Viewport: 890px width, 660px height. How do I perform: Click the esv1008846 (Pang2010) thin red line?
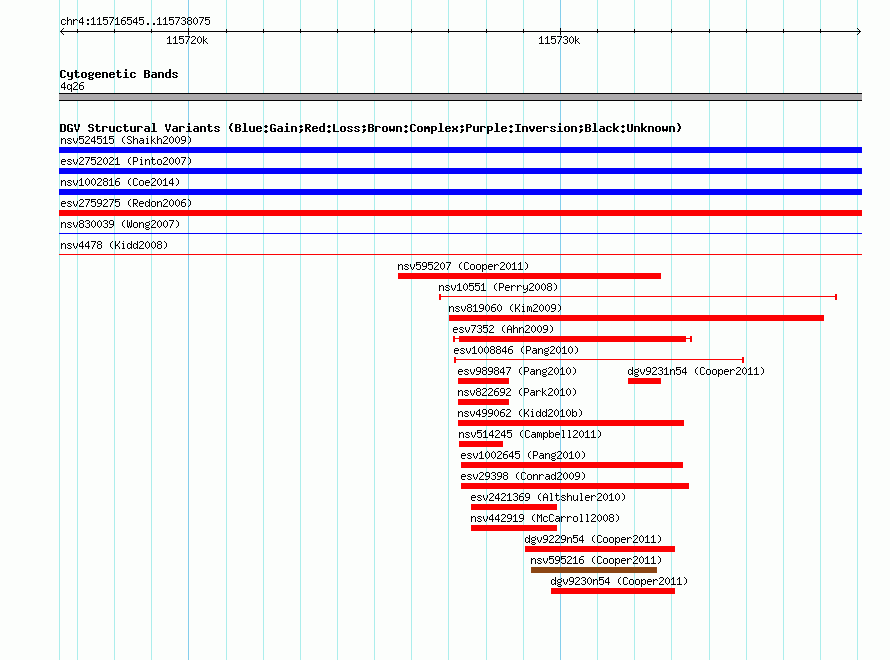point(599,360)
